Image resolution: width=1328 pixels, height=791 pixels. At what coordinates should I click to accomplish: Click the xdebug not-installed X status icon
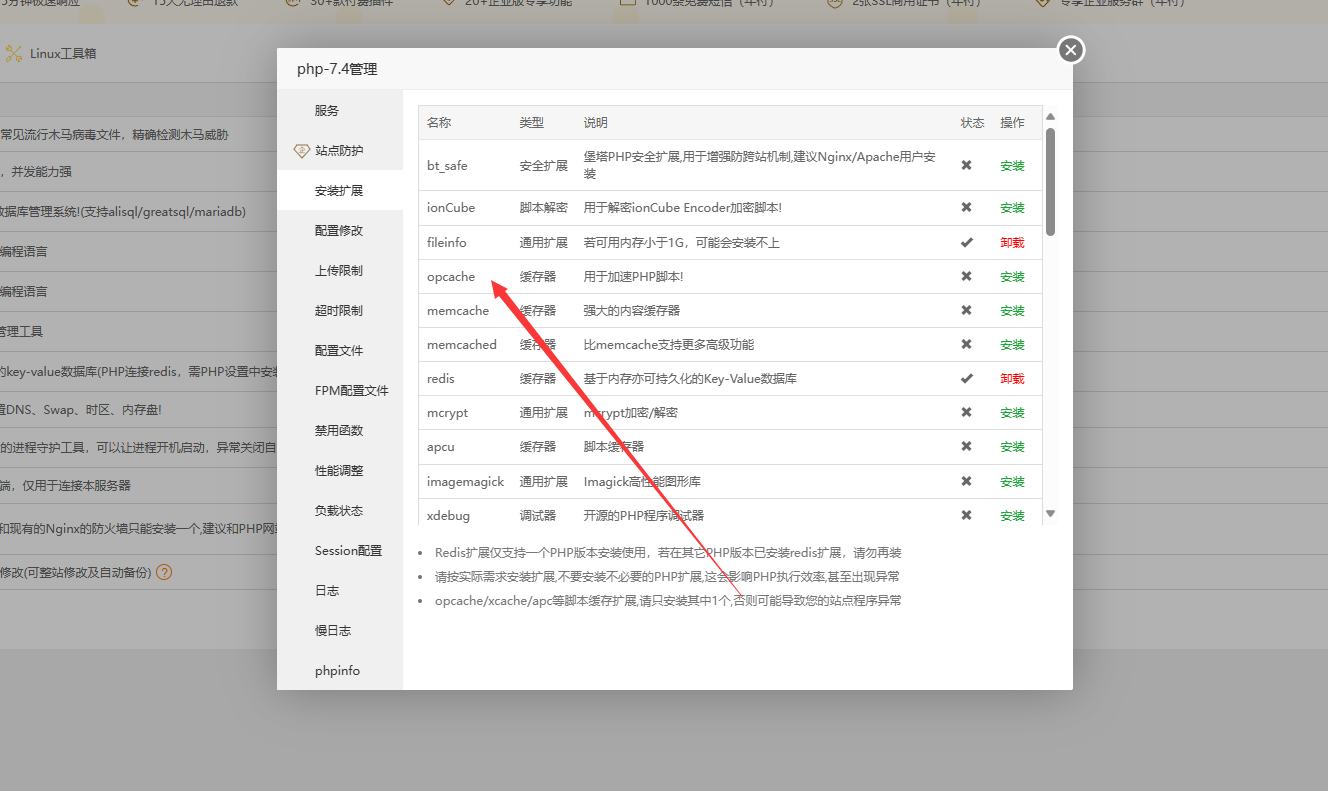[x=966, y=515]
